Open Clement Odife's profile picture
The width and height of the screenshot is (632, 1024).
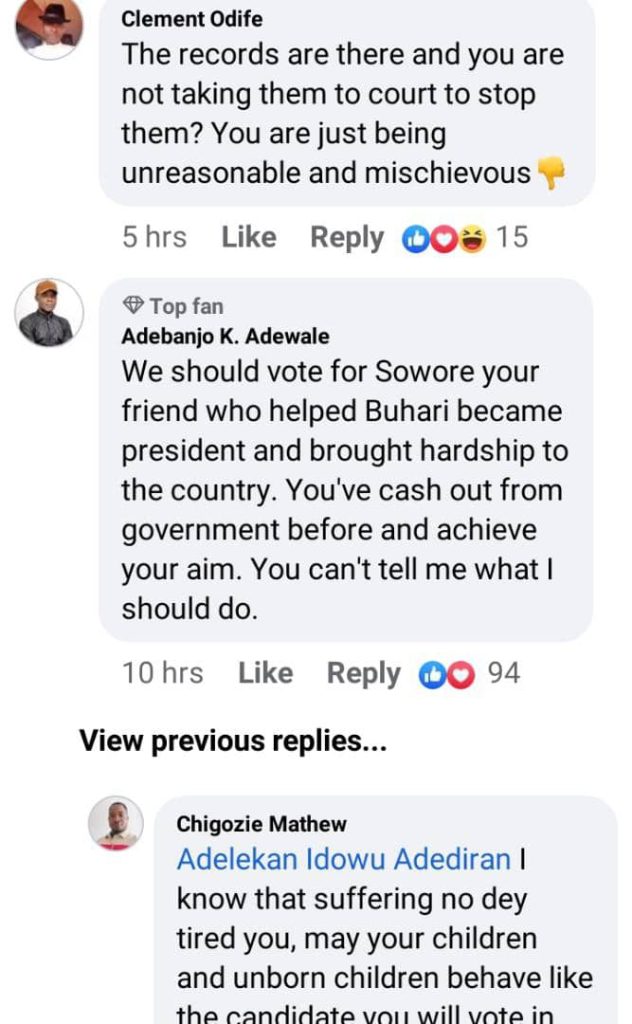click(x=49, y=26)
